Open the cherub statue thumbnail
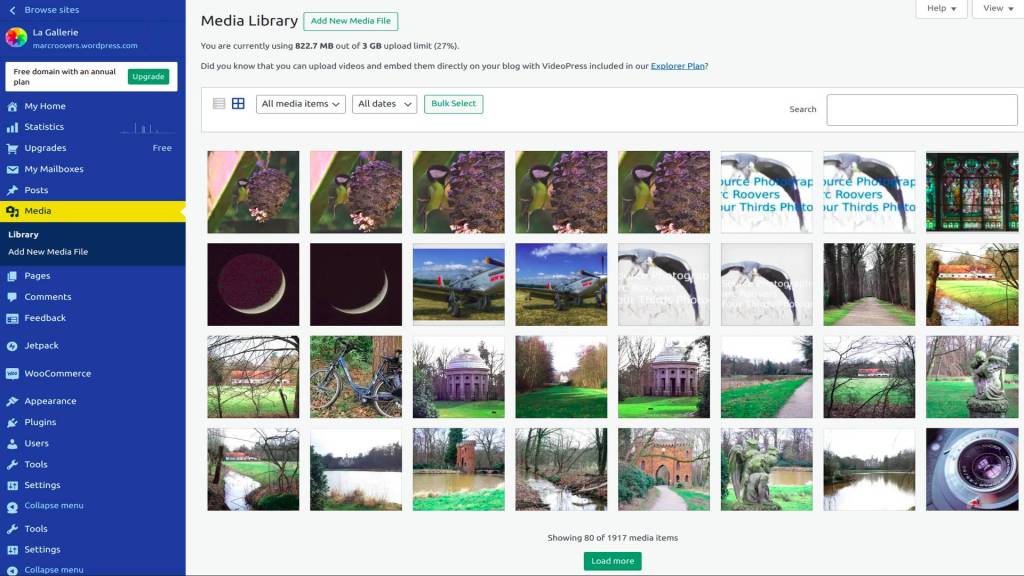The image size is (1024, 576). (972, 377)
